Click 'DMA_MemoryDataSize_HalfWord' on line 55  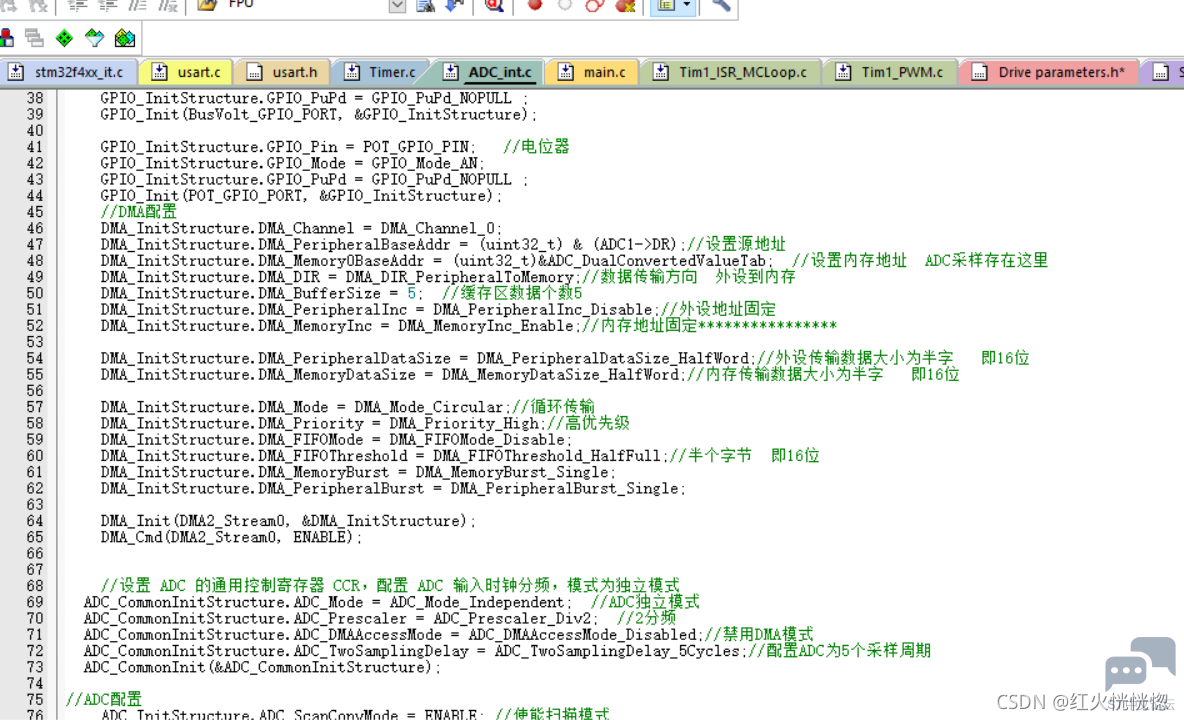click(560, 375)
